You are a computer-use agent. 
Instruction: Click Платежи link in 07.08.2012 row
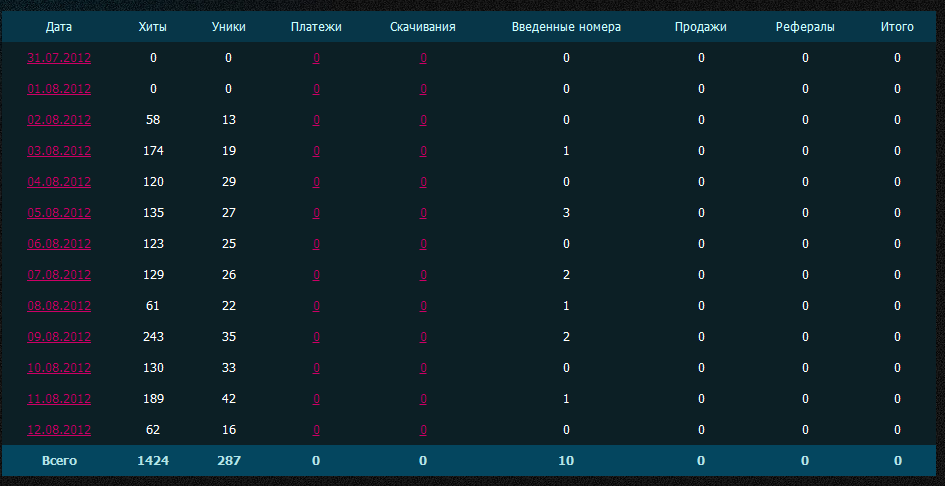click(x=316, y=275)
